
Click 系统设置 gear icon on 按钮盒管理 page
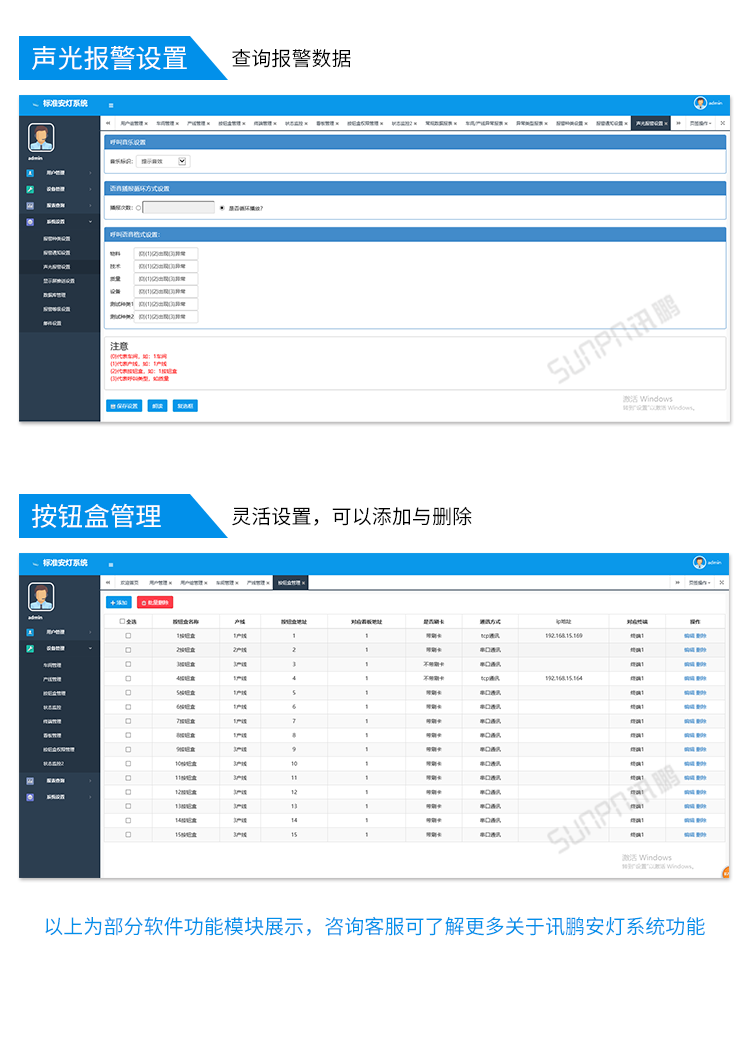[x=30, y=797]
